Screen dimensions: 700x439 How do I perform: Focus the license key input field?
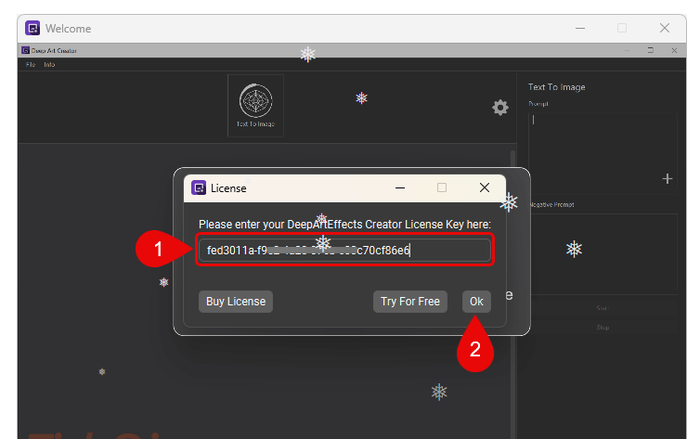point(343,250)
